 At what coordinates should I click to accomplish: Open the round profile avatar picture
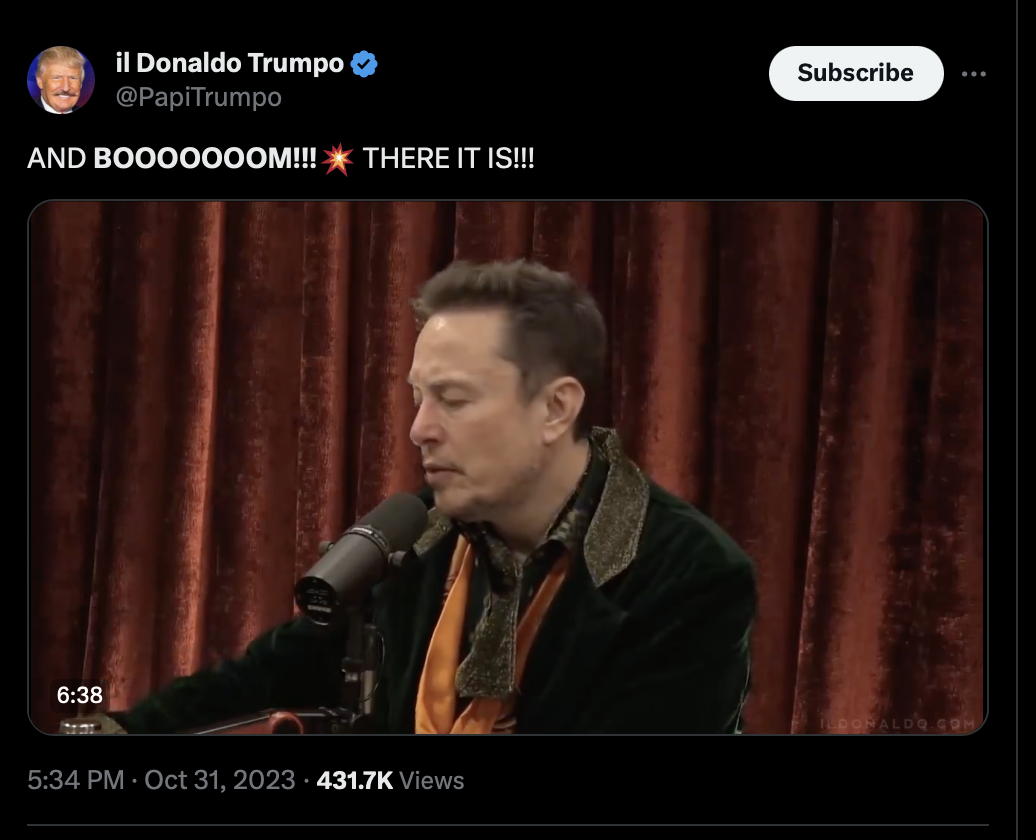coord(61,80)
